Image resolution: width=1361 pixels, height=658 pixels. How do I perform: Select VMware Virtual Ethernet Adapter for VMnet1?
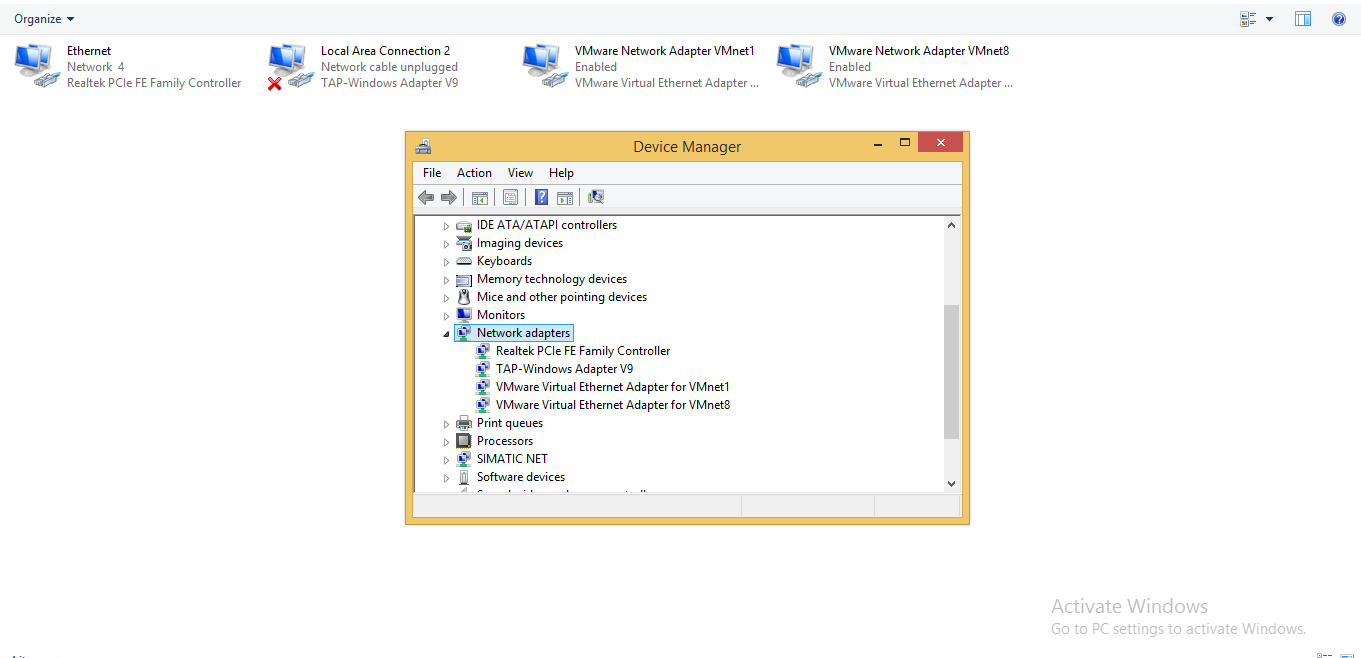612,387
